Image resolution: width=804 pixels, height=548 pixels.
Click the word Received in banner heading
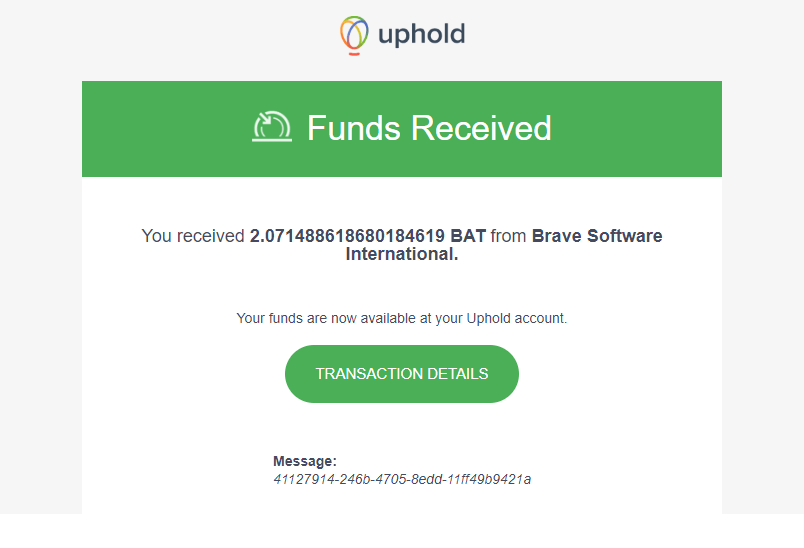pyautogui.click(x=481, y=128)
